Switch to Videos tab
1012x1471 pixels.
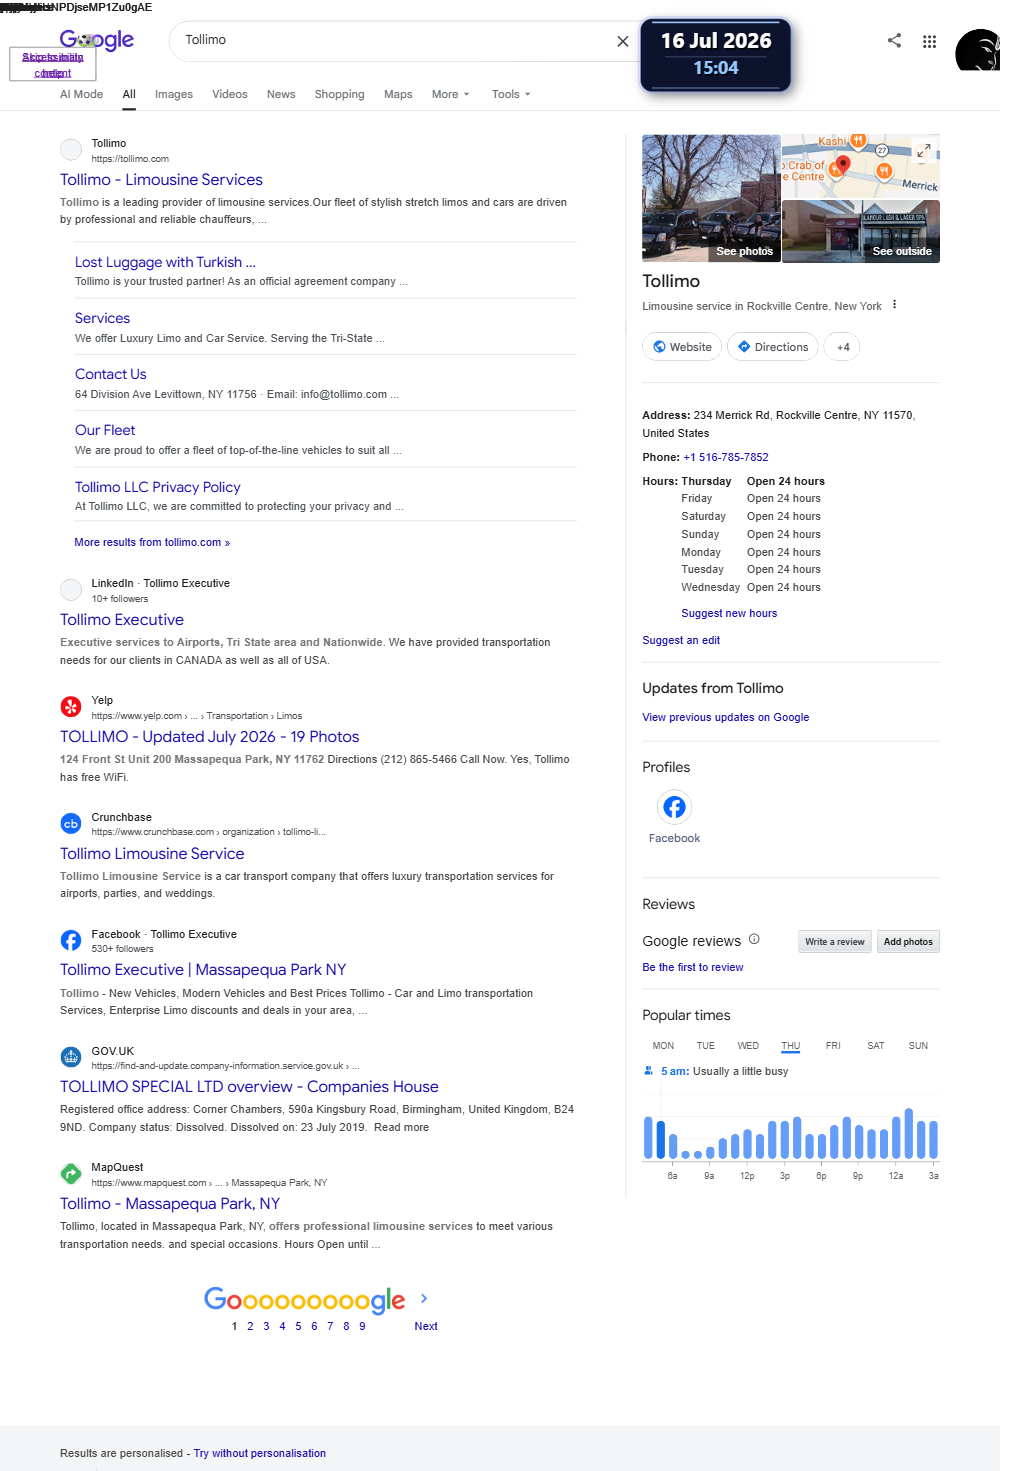(230, 94)
